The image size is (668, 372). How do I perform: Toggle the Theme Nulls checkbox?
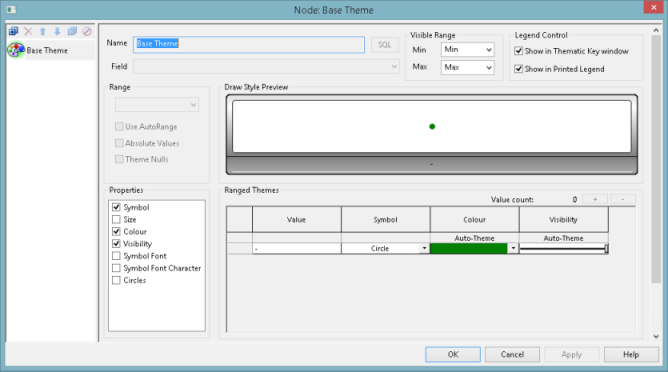pyautogui.click(x=119, y=159)
